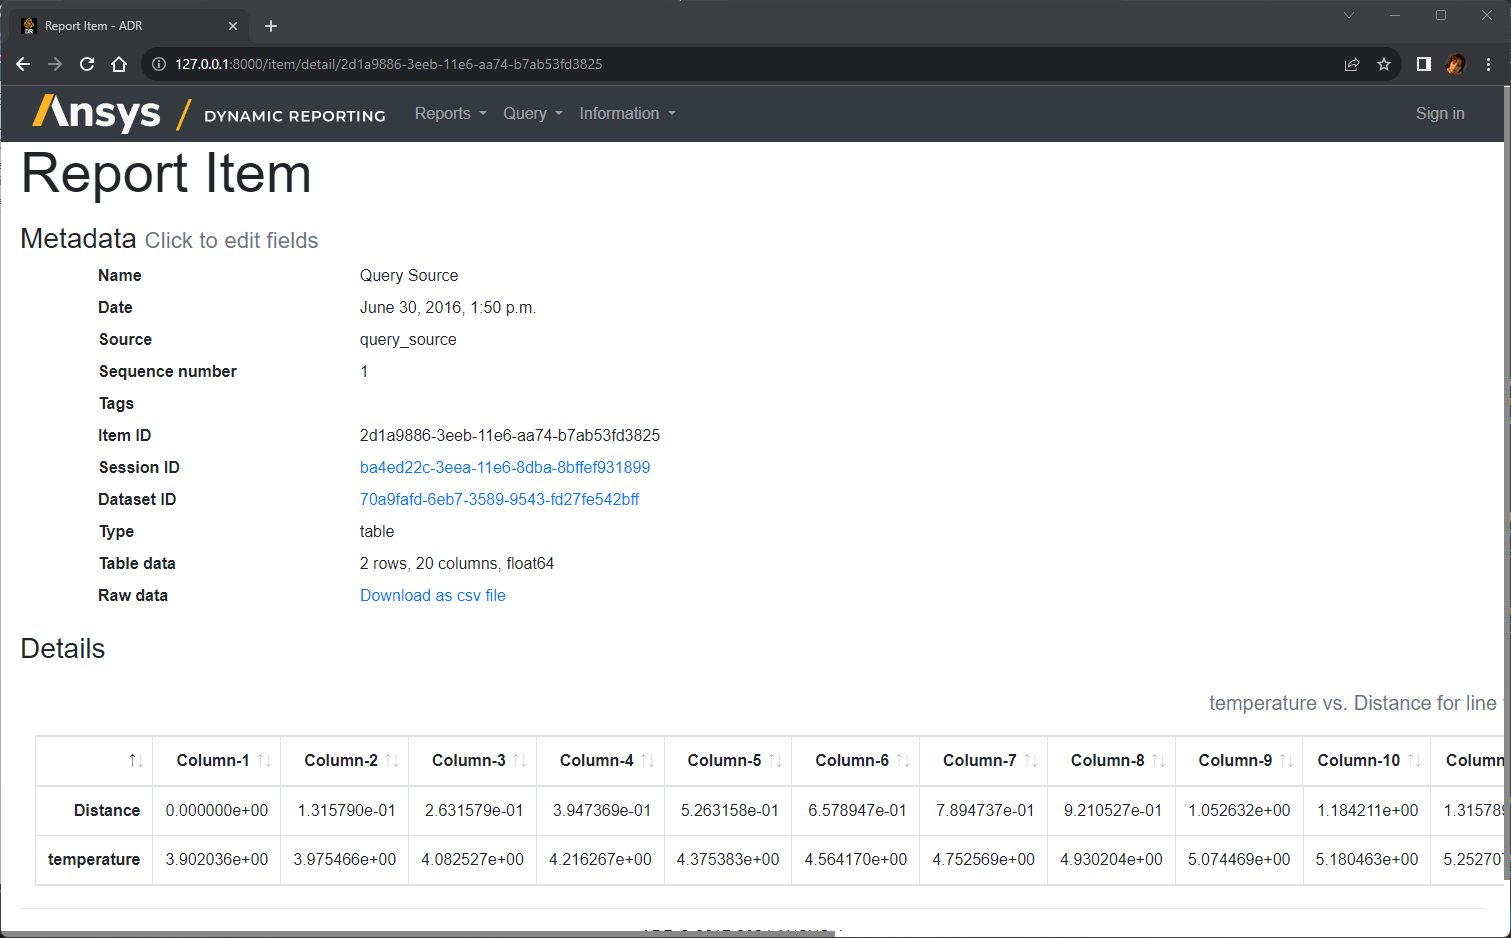Open a new browser tab

271,26
